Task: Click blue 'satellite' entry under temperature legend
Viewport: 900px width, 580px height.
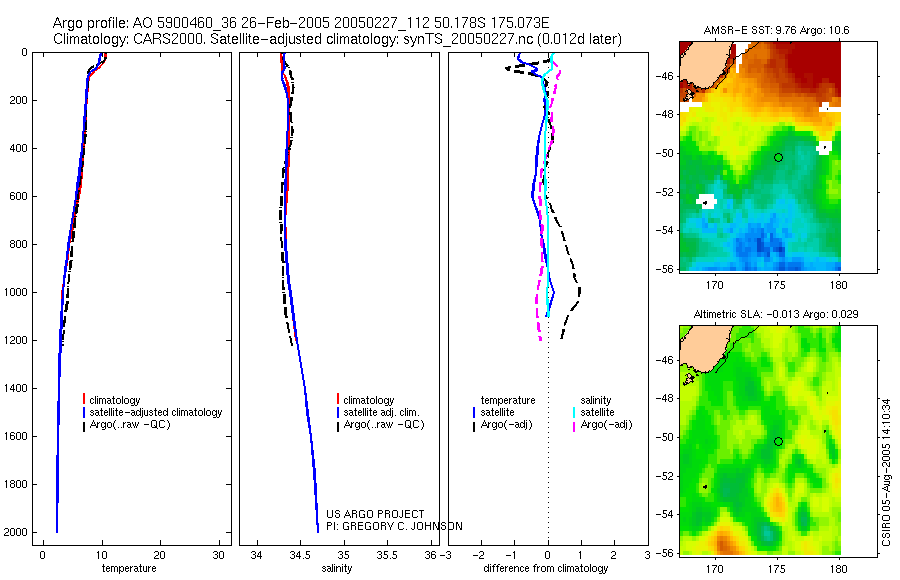Action: 498,412
